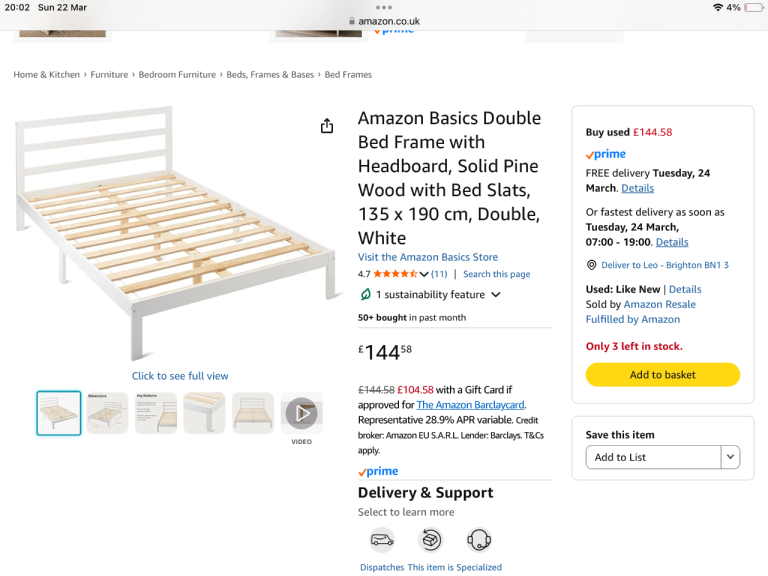768x576 pixels.
Task: Open Beds, Frames & Bases breadcrumb
Action: tap(270, 75)
